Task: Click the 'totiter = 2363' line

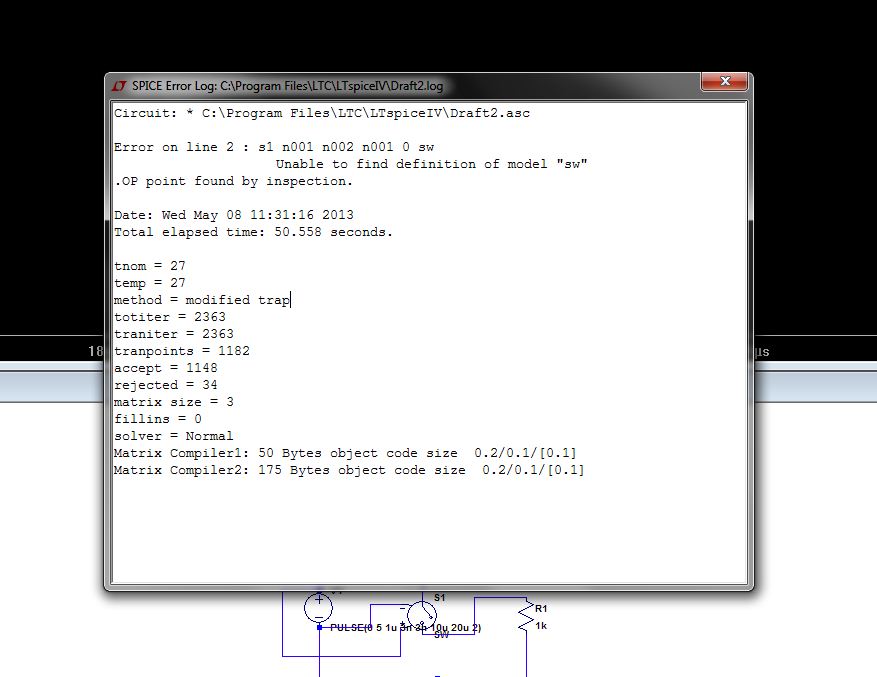Action: point(169,317)
